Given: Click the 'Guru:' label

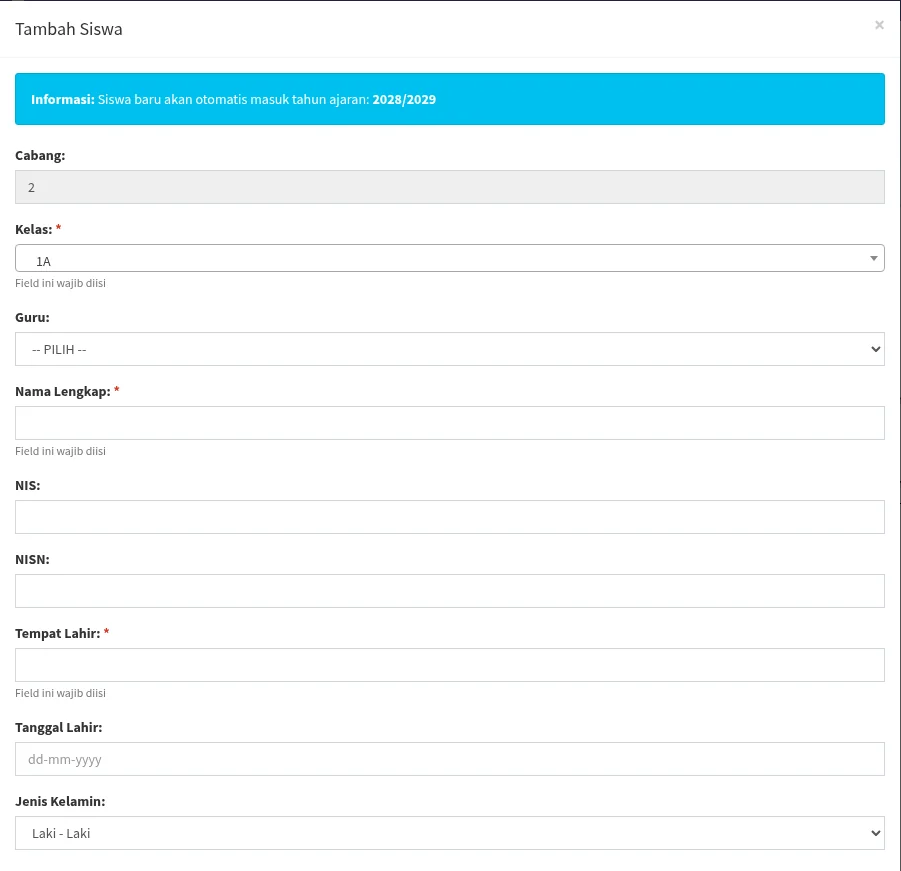Looking at the screenshot, I should coord(32,317).
